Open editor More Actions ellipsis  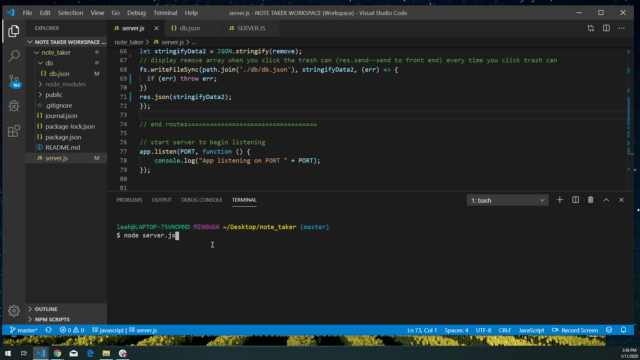[622, 28]
